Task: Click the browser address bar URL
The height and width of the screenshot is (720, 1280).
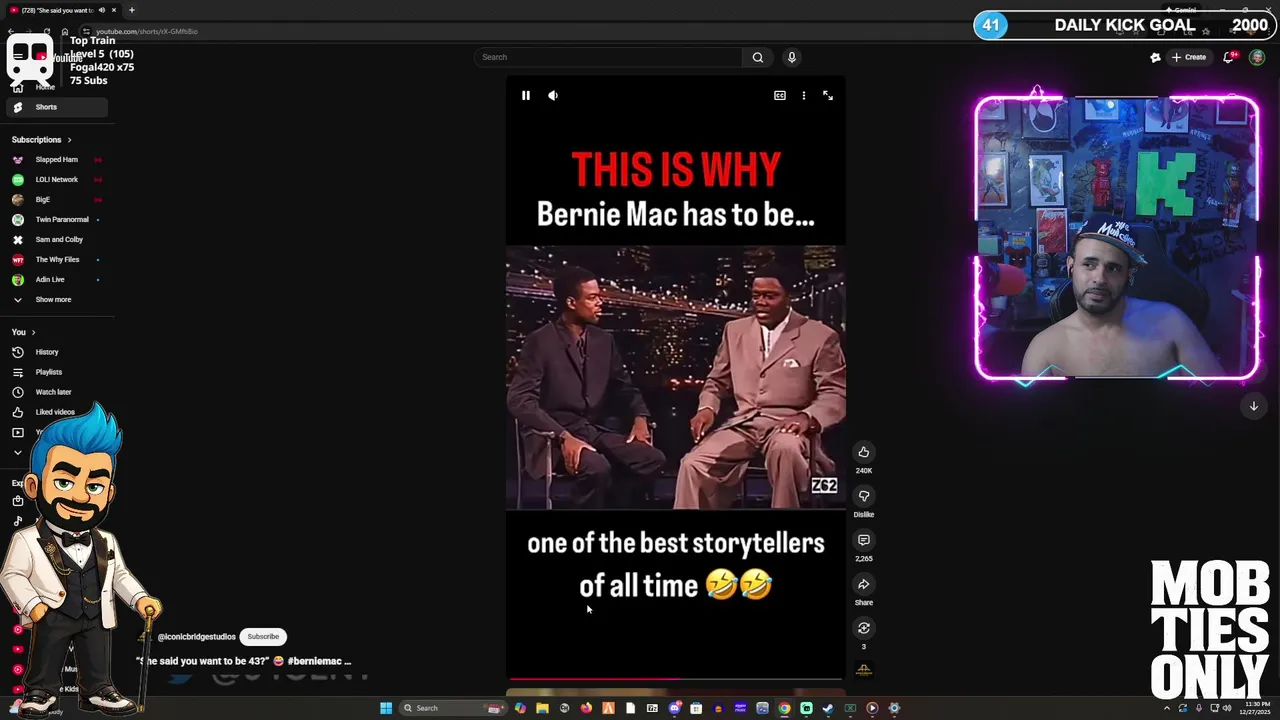Action: pos(147,31)
